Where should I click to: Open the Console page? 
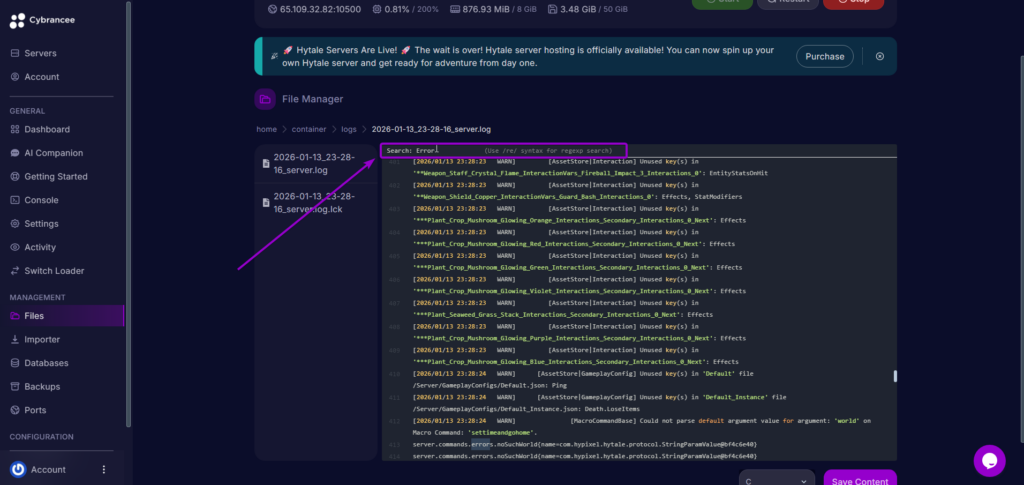coord(41,200)
